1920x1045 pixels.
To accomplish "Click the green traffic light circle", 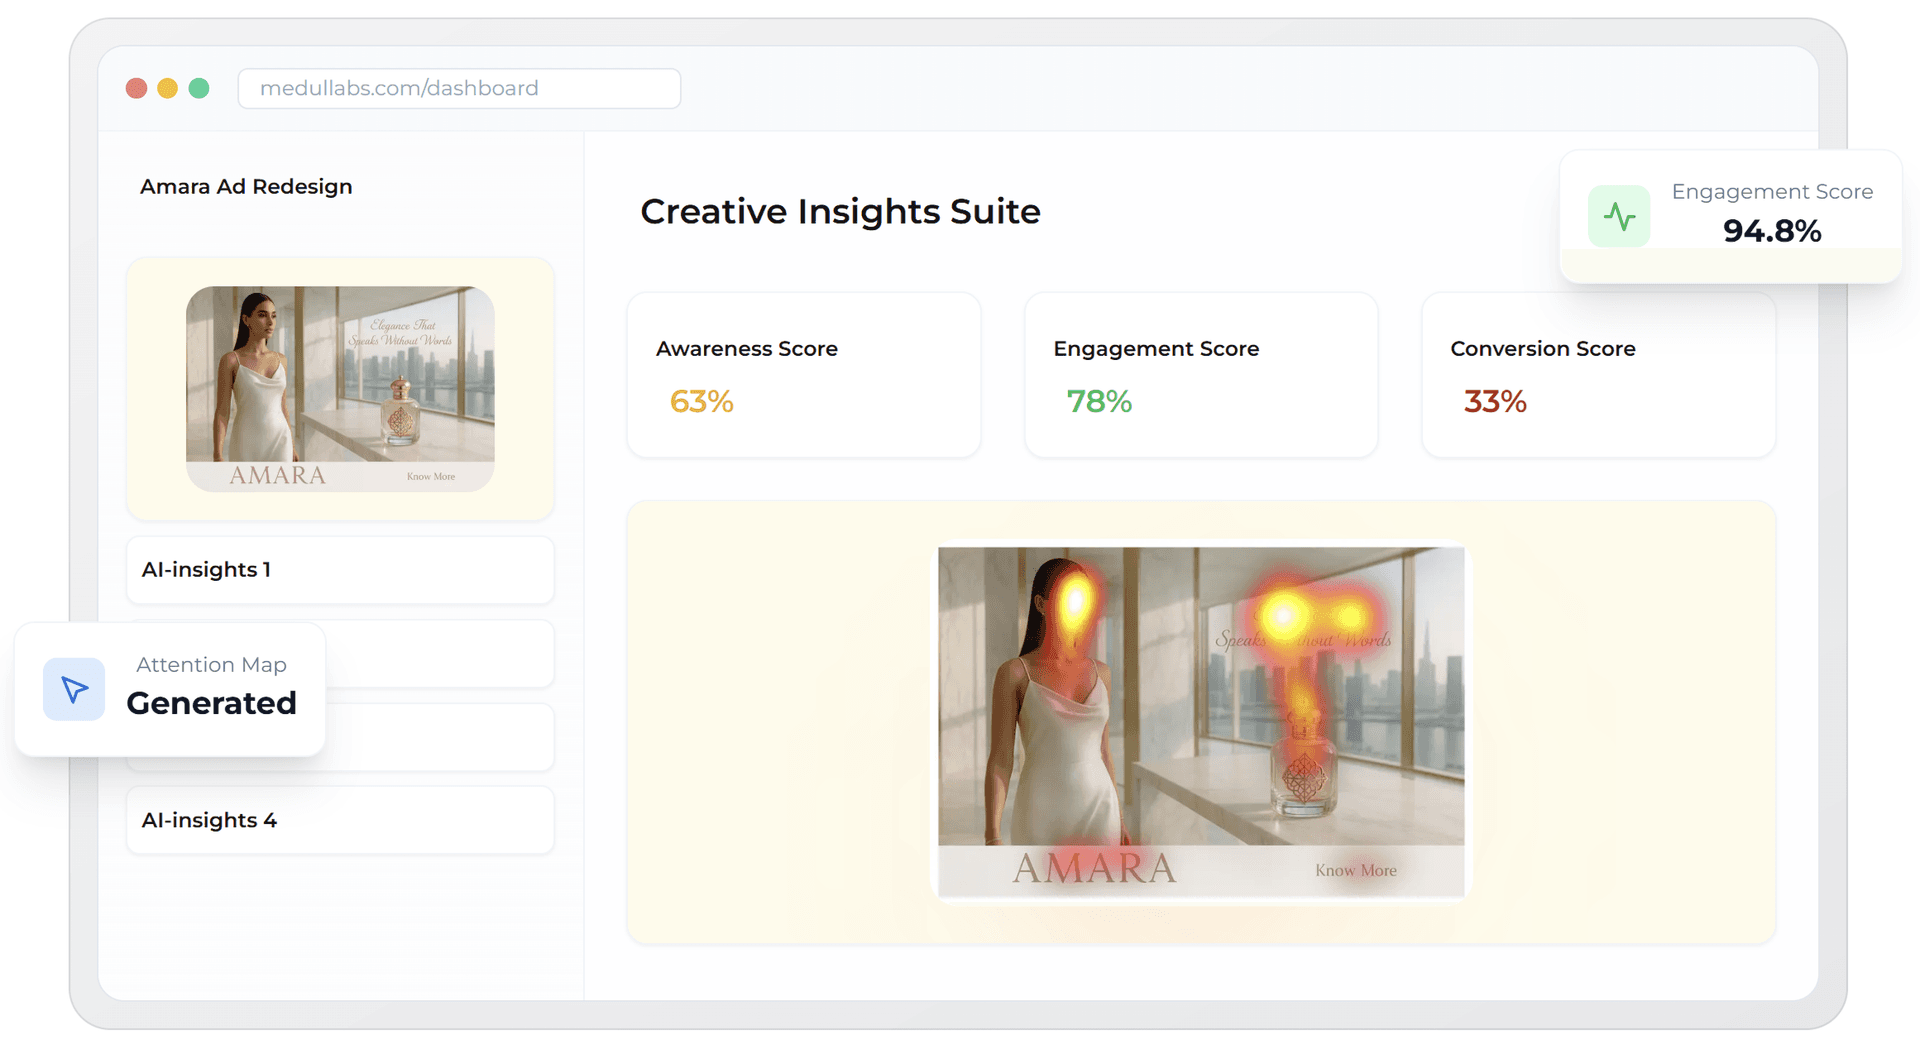I will 199,88.
